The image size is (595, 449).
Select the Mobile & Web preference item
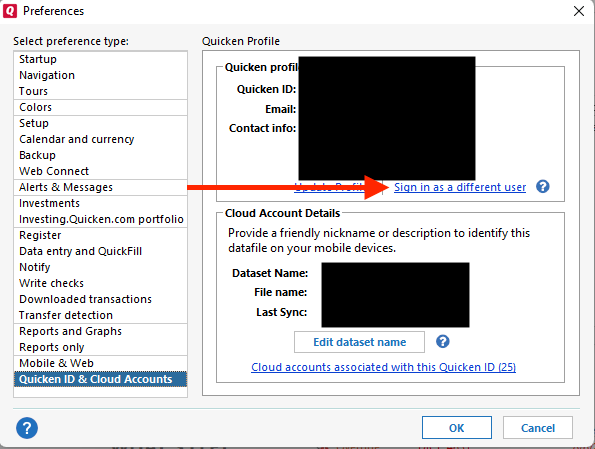(x=101, y=363)
